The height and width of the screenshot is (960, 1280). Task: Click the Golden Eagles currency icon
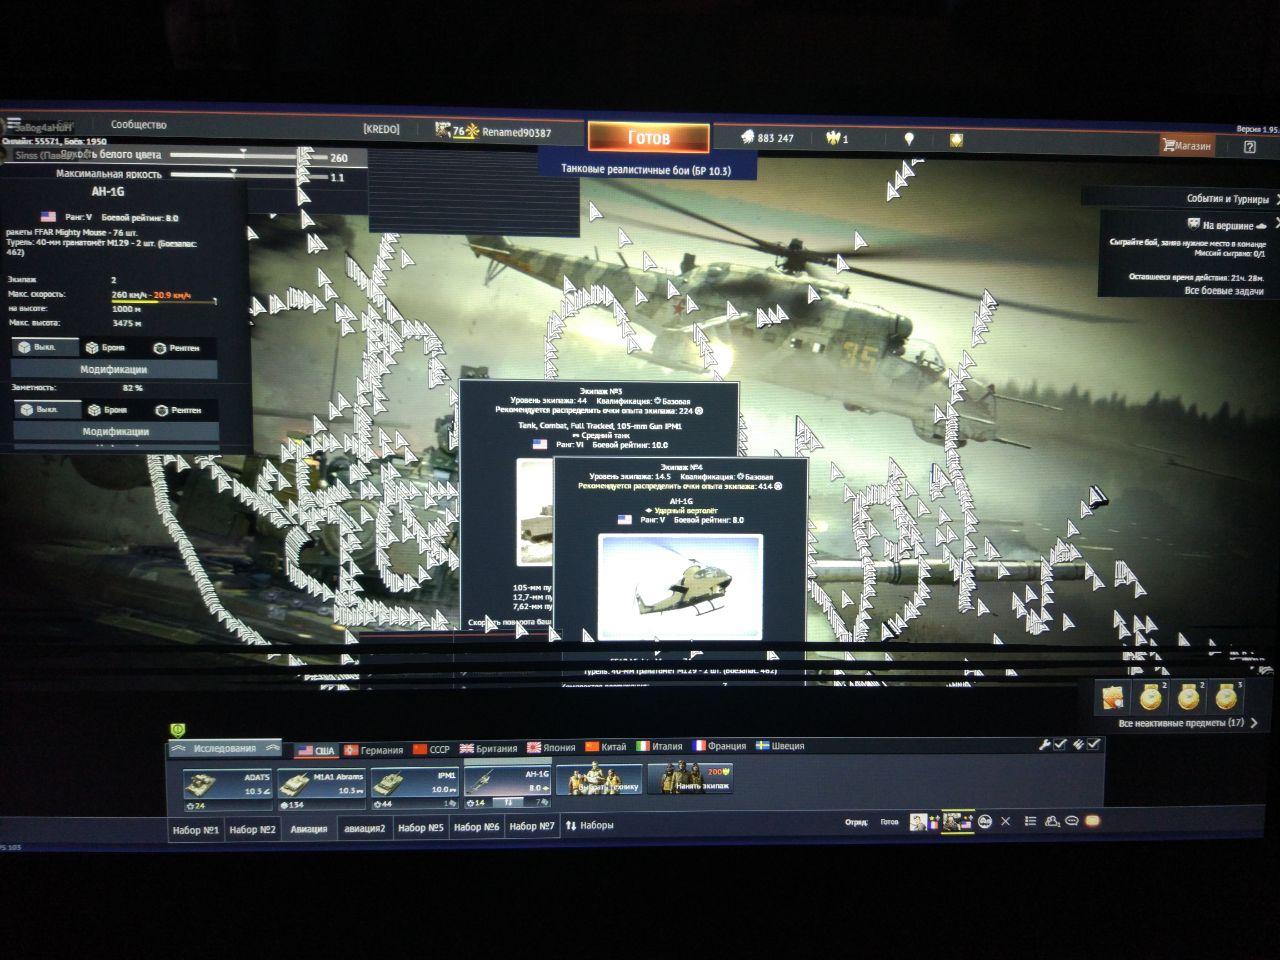coord(832,138)
